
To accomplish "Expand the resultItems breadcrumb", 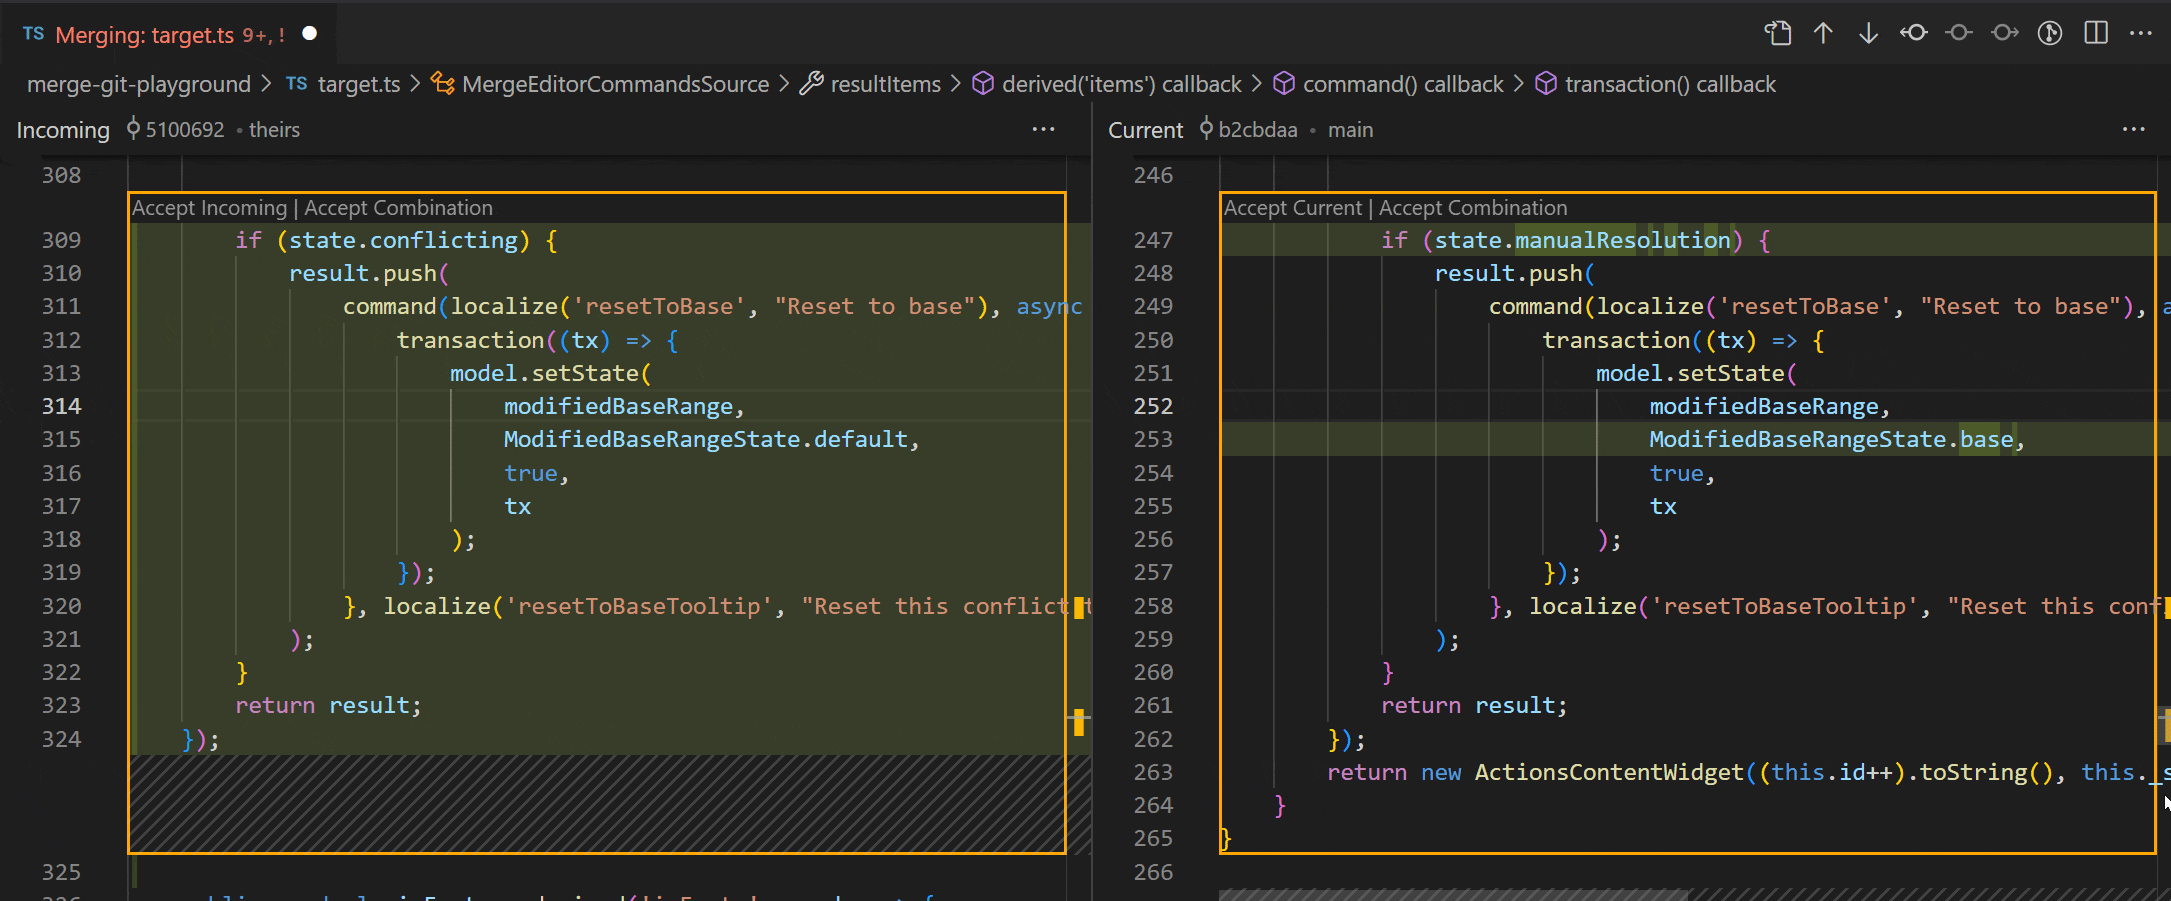I will pyautogui.click(x=885, y=84).
